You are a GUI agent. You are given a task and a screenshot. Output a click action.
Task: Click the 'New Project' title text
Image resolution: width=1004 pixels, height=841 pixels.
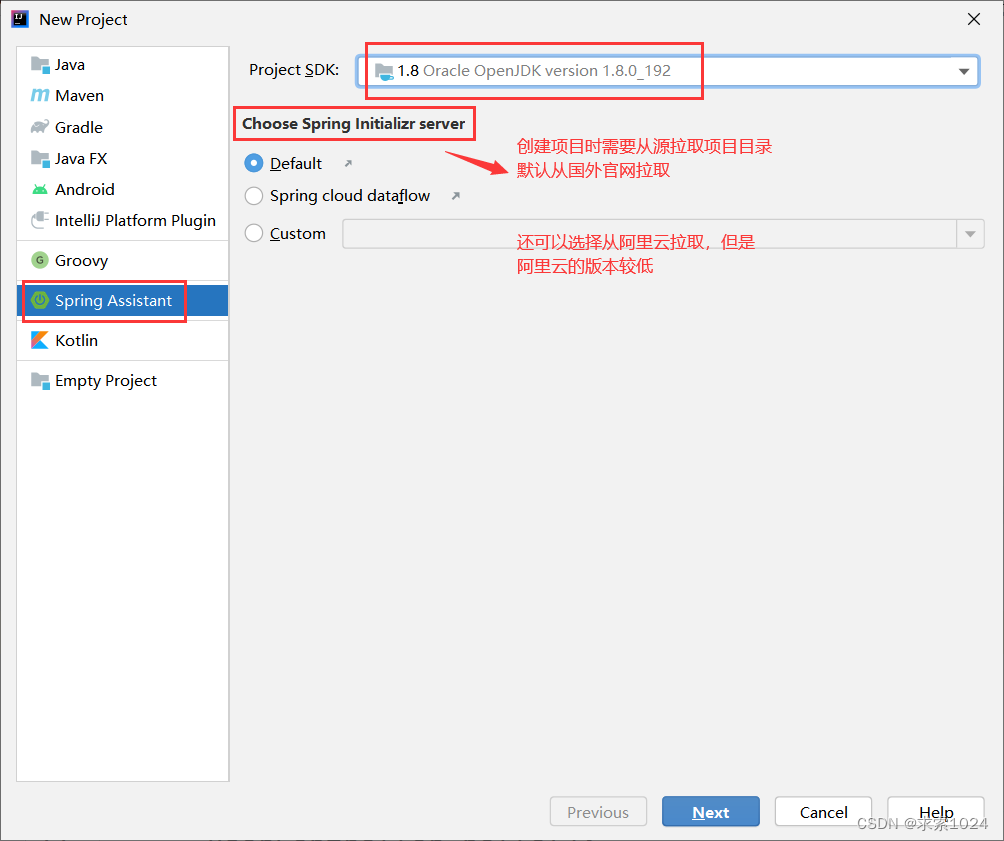pyautogui.click(x=83, y=20)
